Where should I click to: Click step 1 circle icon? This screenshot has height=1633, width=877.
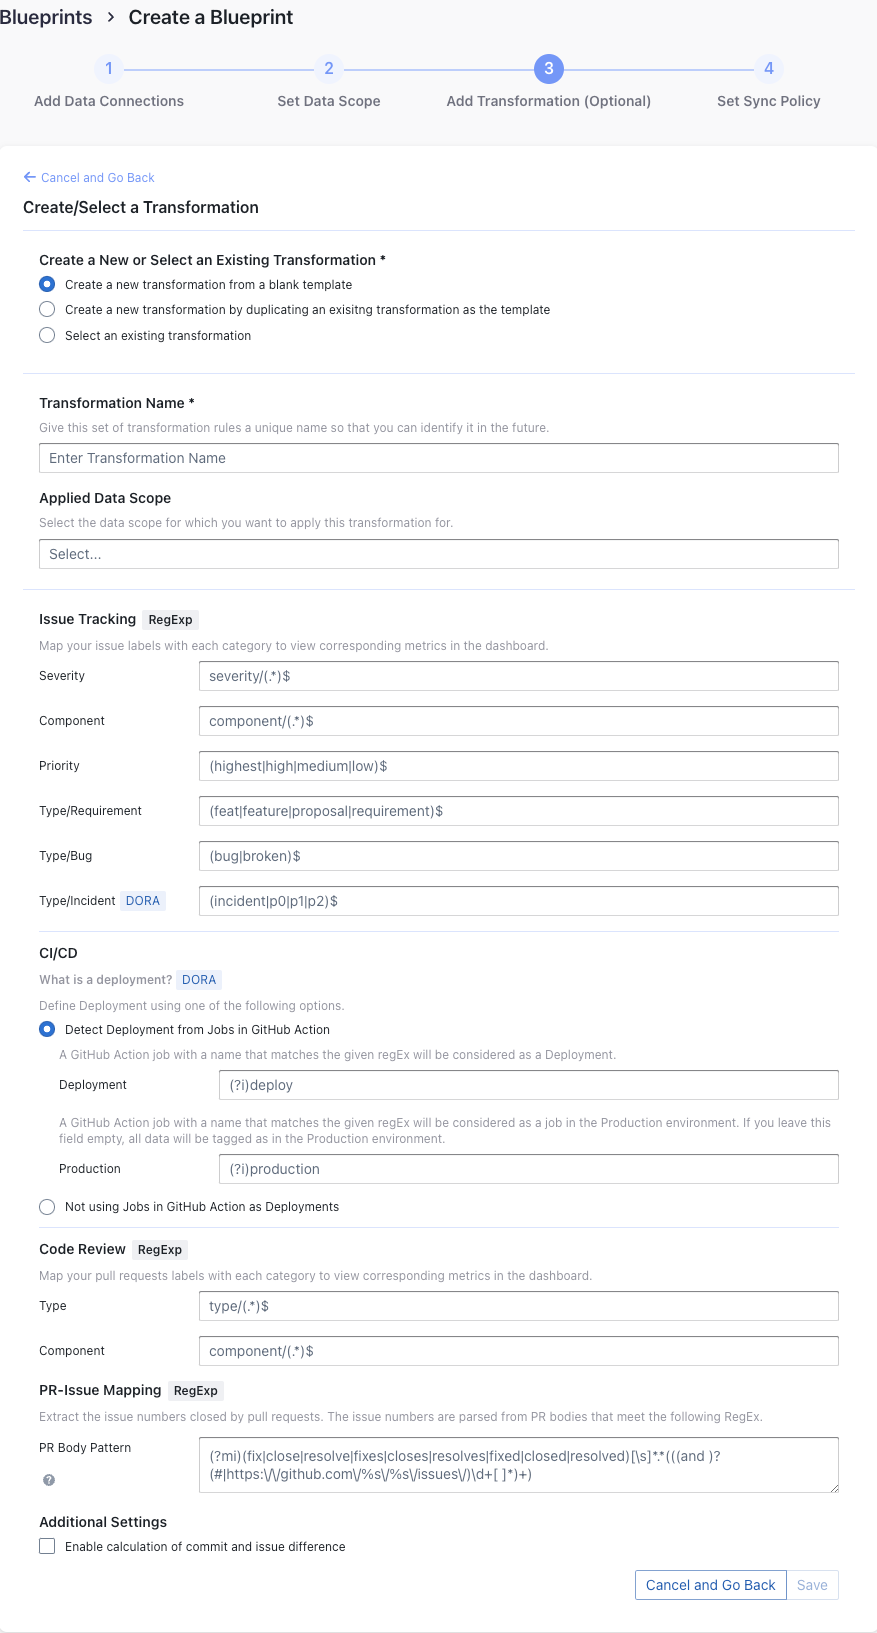(x=109, y=69)
